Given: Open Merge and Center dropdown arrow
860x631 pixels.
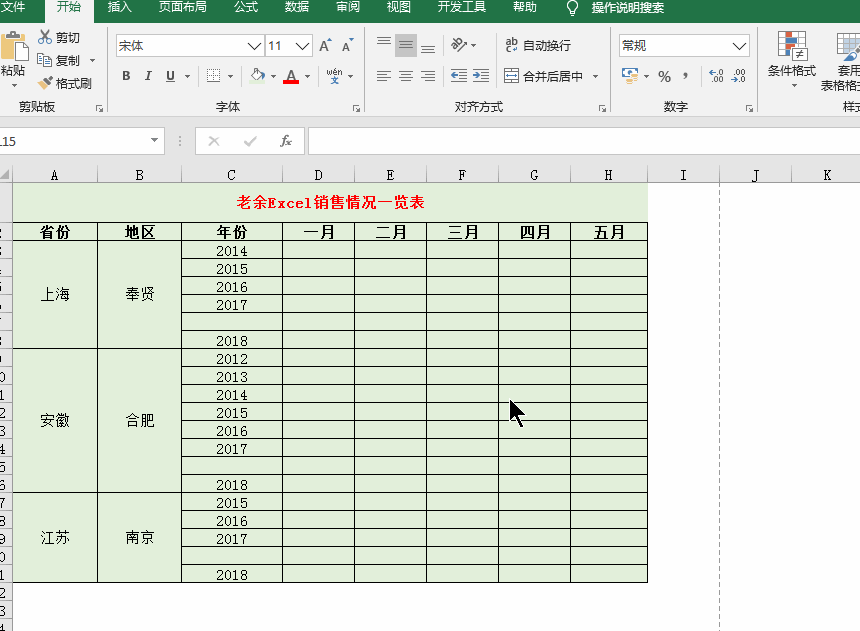Looking at the screenshot, I should (596, 76).
